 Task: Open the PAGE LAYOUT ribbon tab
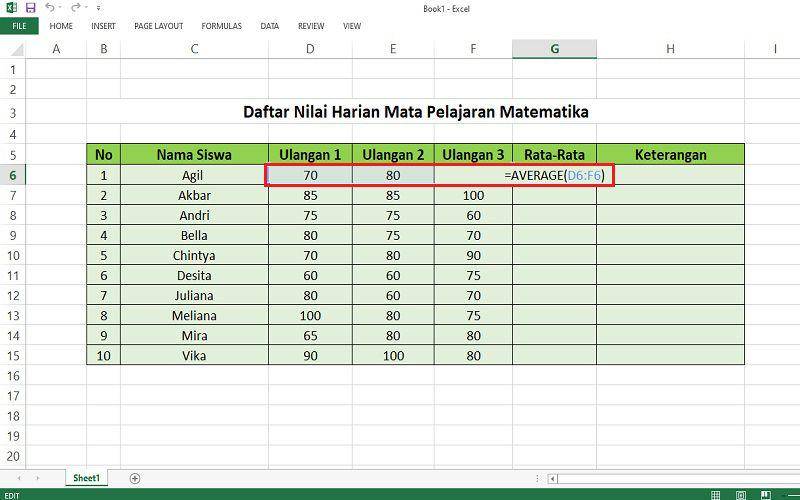pyautogui.click(x=159, y=26)
